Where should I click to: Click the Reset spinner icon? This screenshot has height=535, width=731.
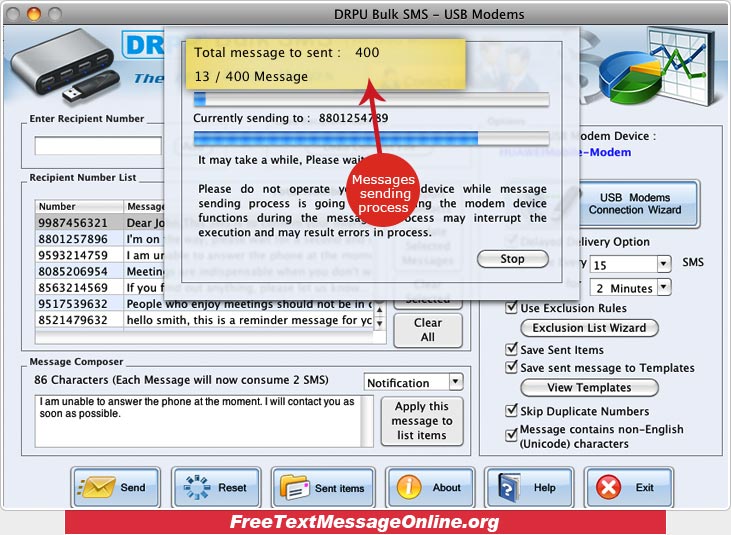pyautogui.click(x=197, y=487)
